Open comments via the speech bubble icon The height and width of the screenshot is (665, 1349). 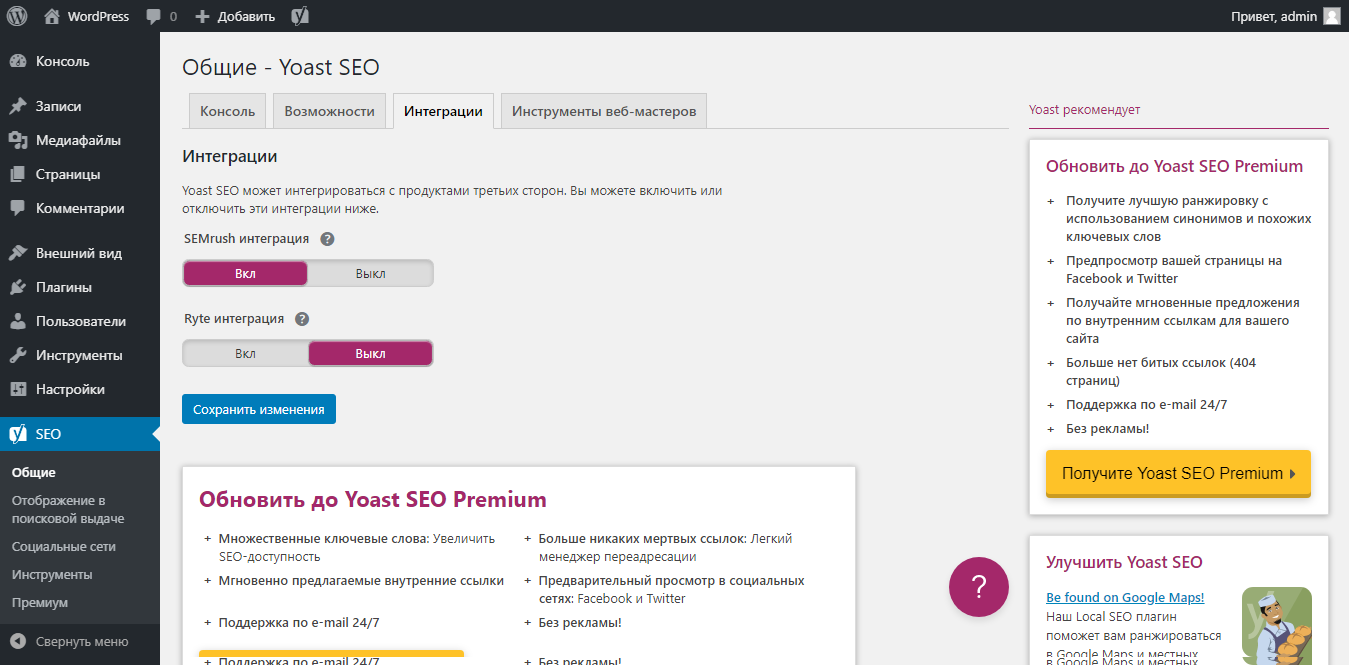(155, 15)
